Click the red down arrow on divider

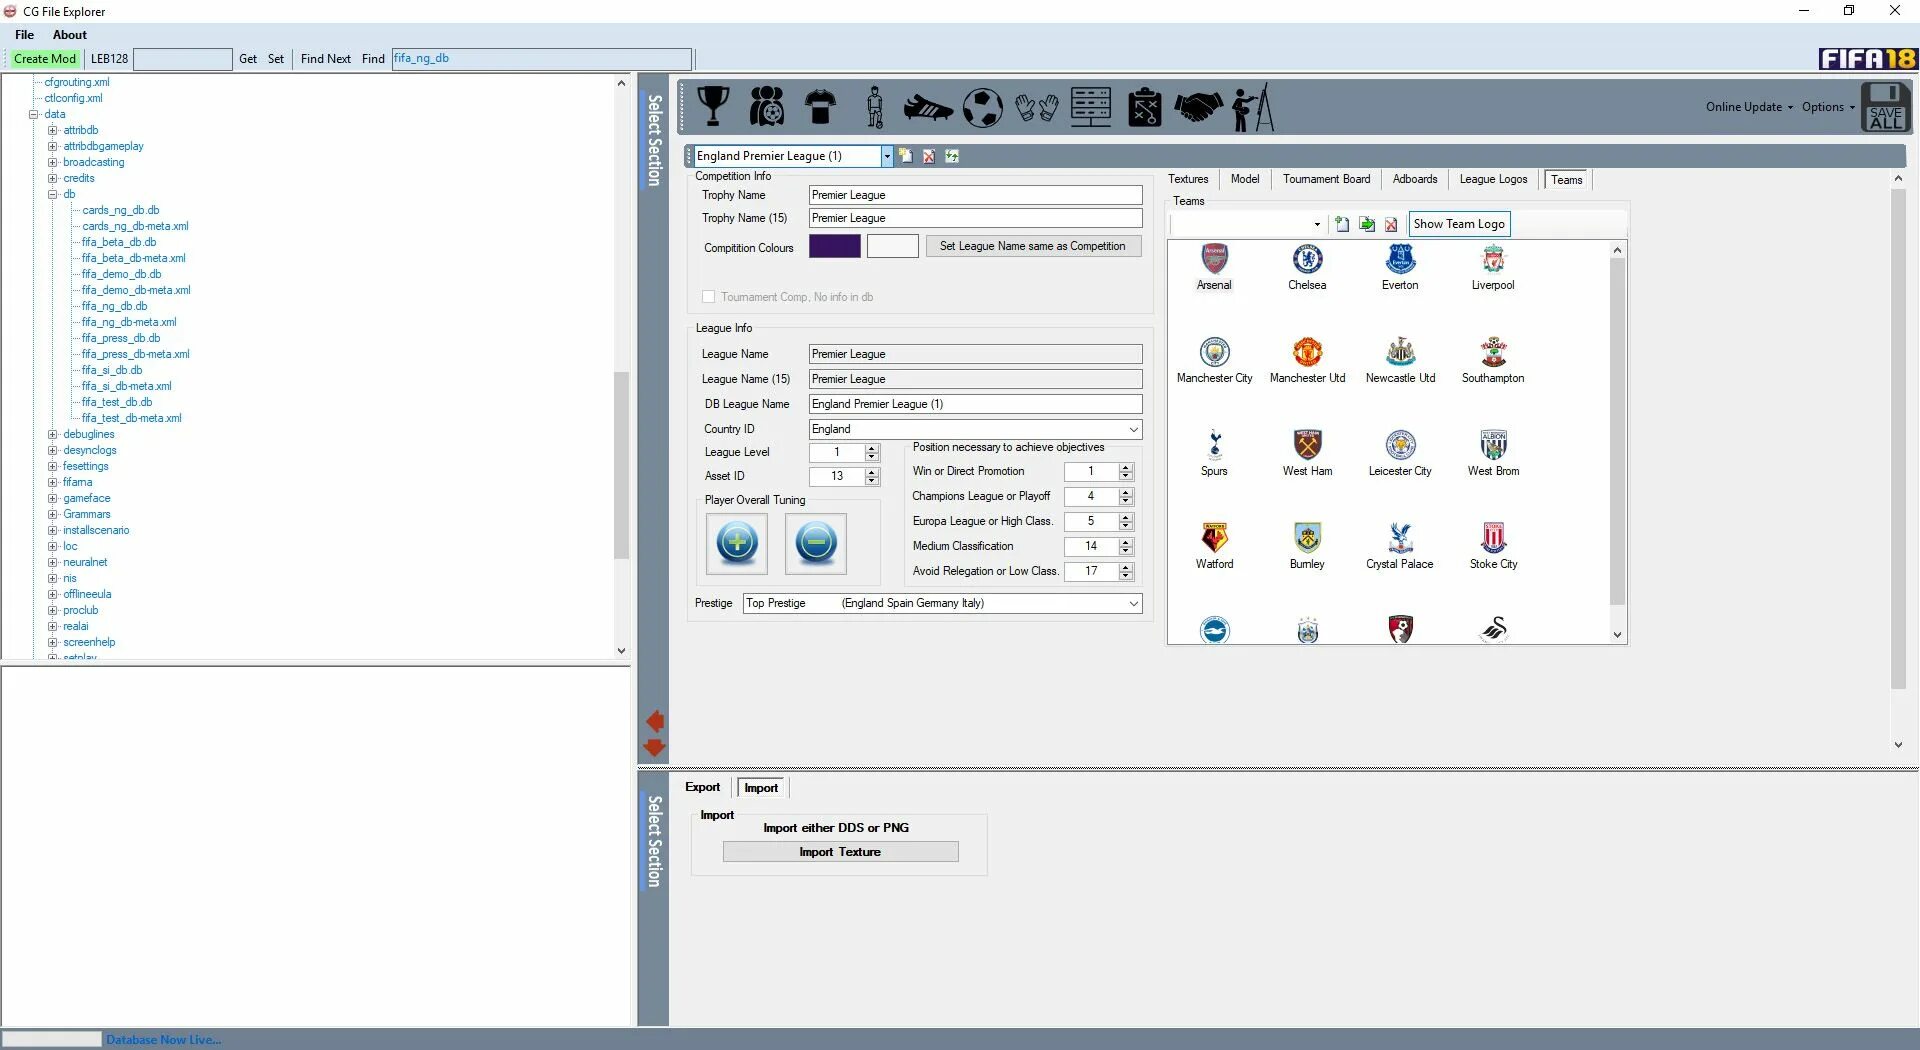pyautogui.click(x=655, y=747)
